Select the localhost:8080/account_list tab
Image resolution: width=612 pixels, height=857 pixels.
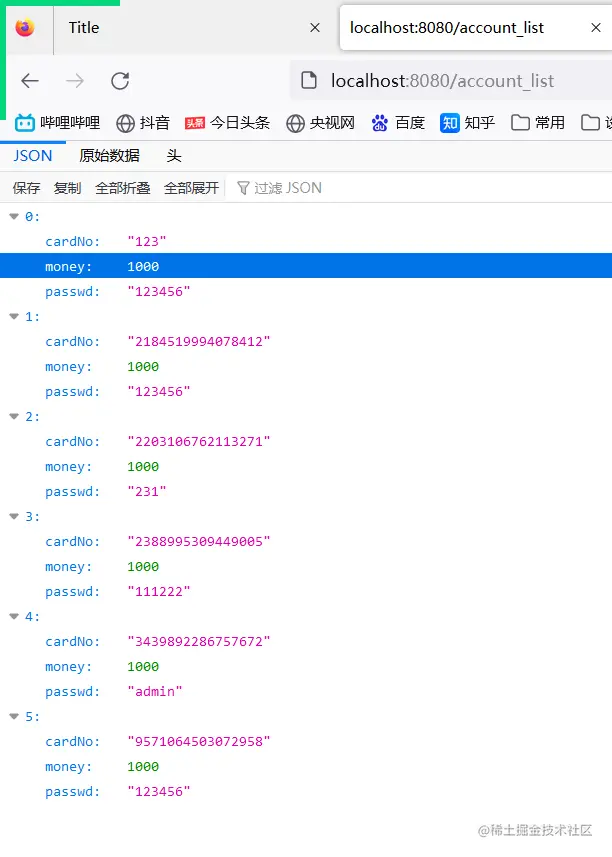[x=475, y=27]
